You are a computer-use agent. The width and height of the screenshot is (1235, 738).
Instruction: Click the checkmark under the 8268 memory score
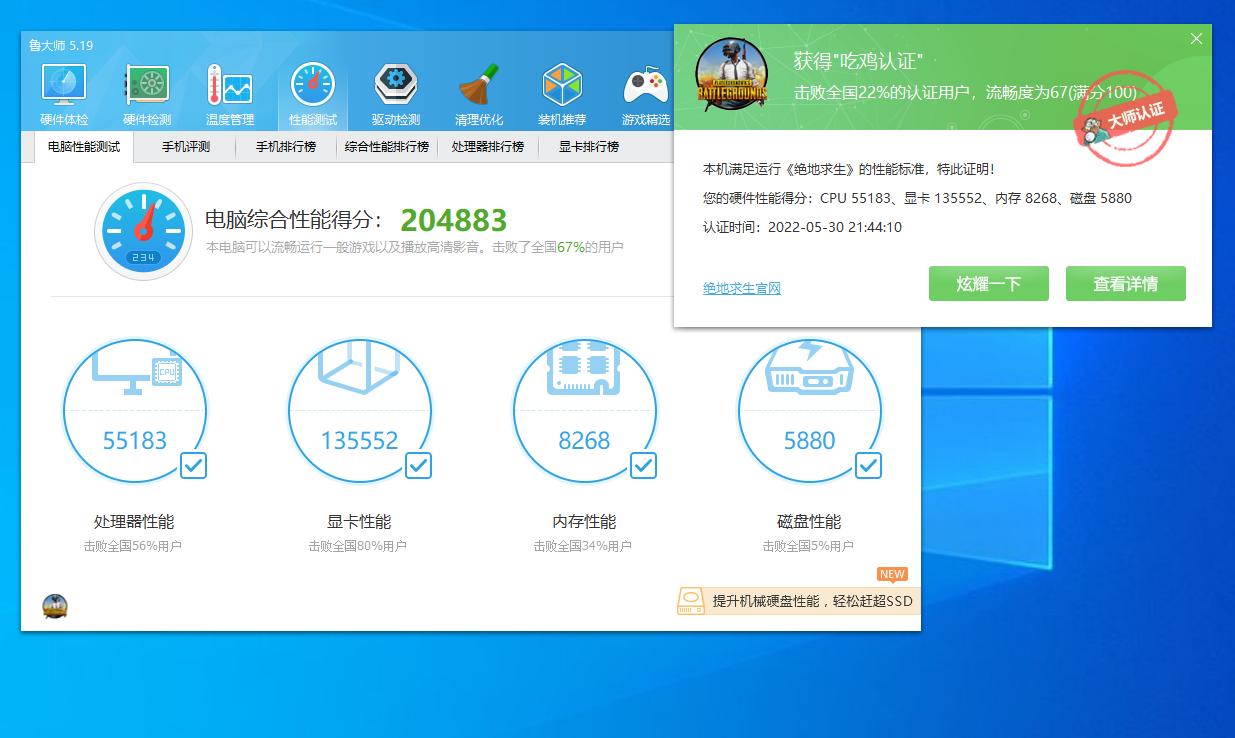coord(643,466)
